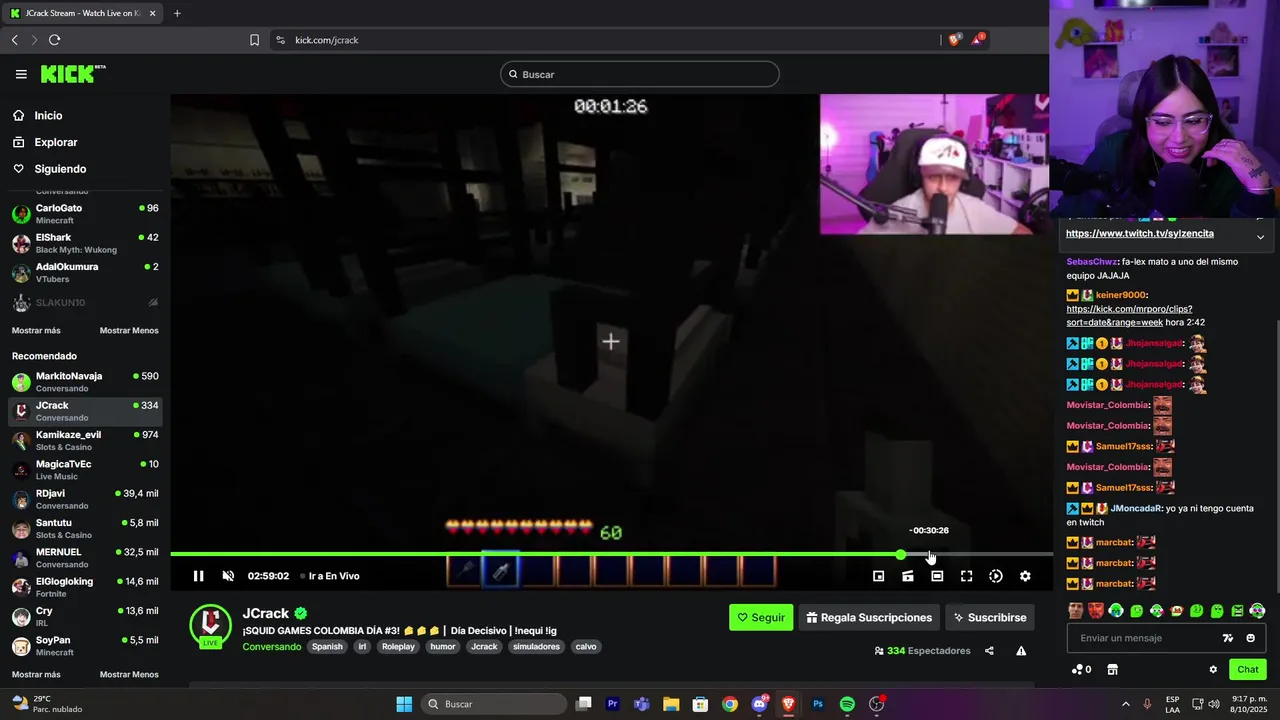Click the simuladores tag
The height and width of the screenshot is (720, 1280).
[536, 647]
